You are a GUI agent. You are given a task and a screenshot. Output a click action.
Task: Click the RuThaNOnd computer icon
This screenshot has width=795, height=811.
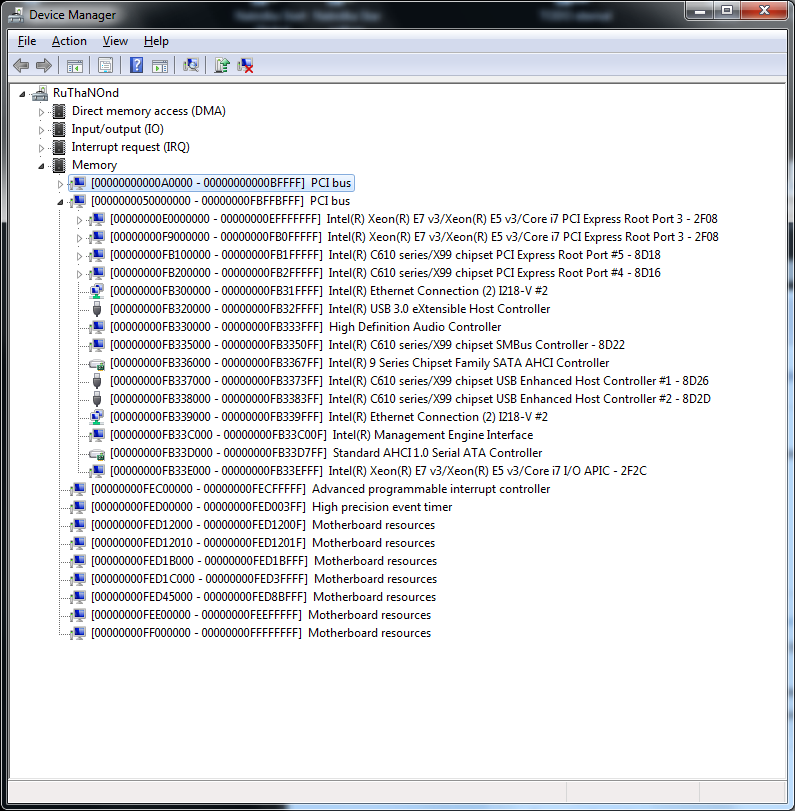(40, 93)
